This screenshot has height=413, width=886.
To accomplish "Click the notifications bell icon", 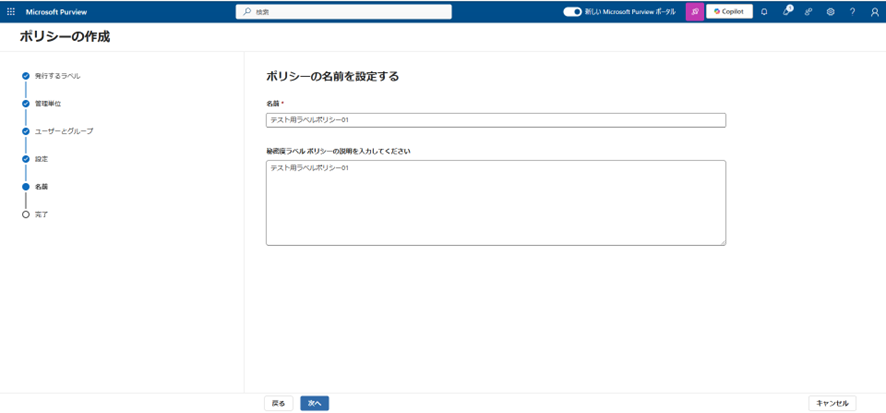I will point(764,12).
